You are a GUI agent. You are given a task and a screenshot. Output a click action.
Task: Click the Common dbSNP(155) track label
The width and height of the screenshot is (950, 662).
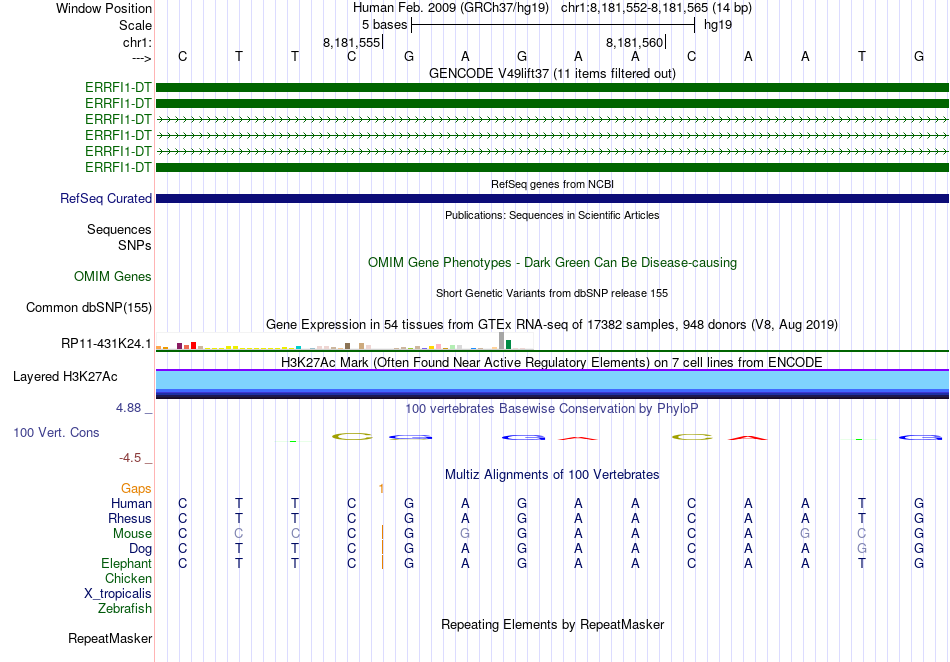point(89,308)
